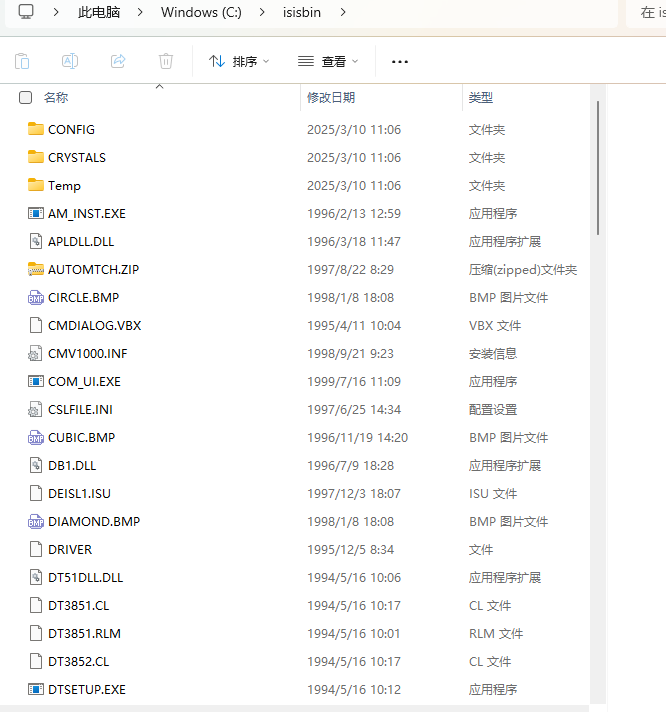
Task: Click type 配置设置 of CSLFILE.INI
Action: [x=493, y=410]
